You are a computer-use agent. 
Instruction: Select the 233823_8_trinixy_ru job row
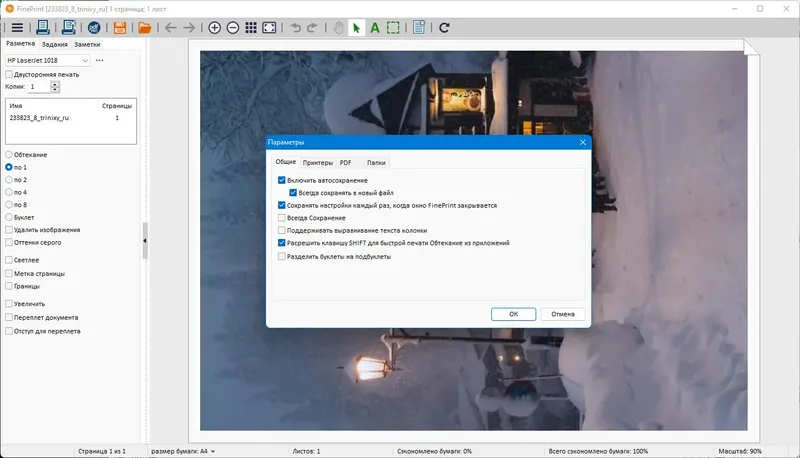coord(70,118)
